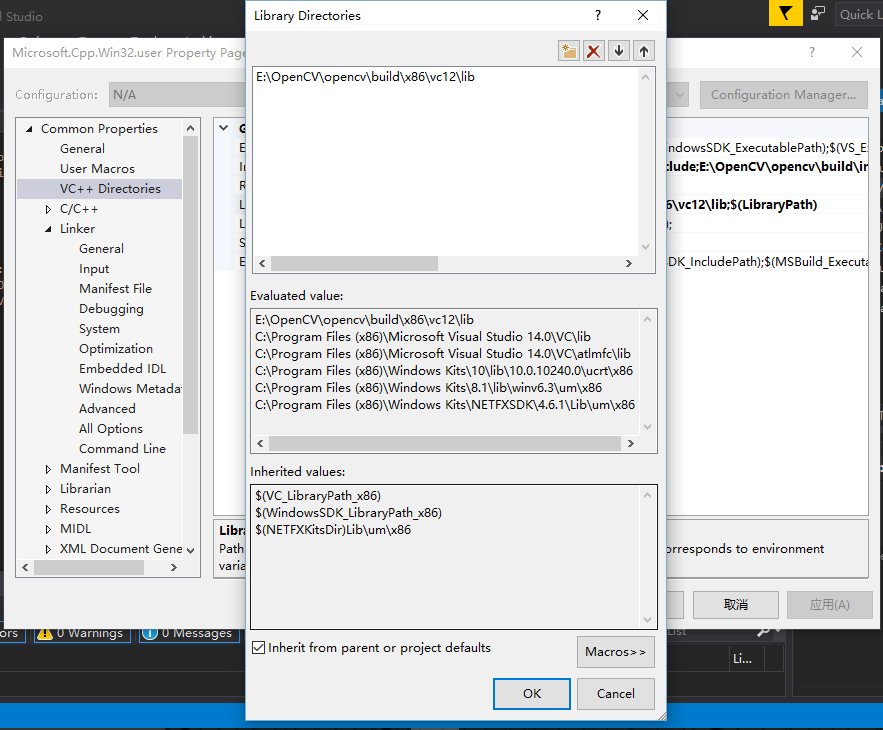Open the Visual Studio notifications flag
This screenshot has height=730, width=883.
[785, 13]
